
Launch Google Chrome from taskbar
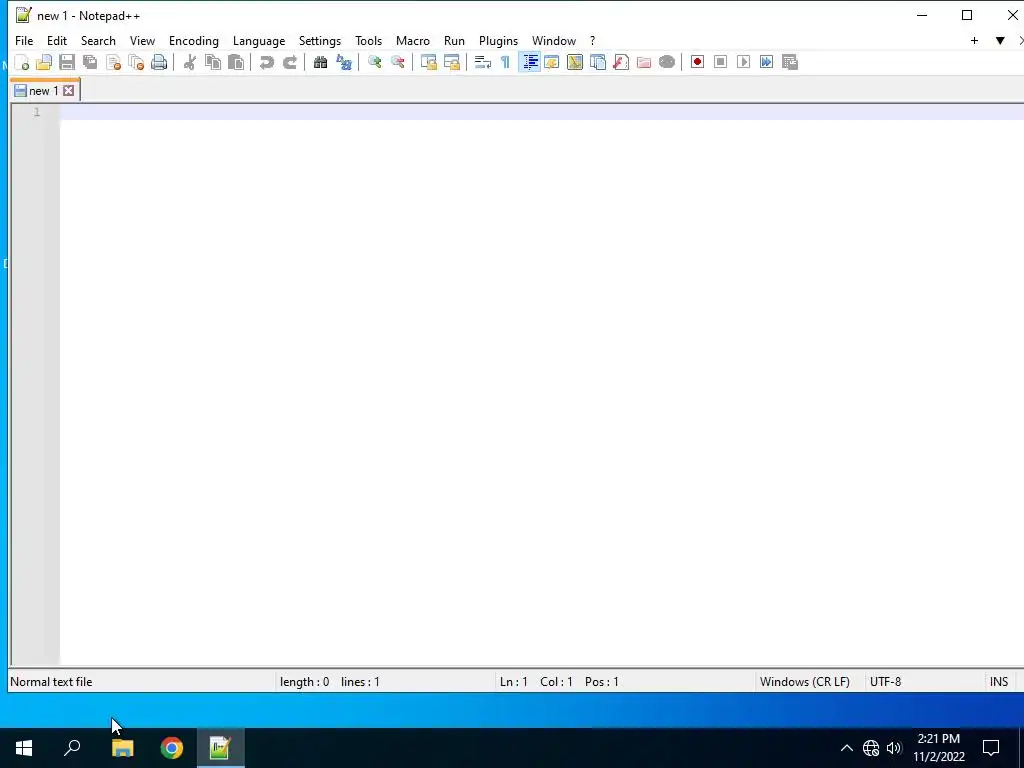[x=172, y=748]
